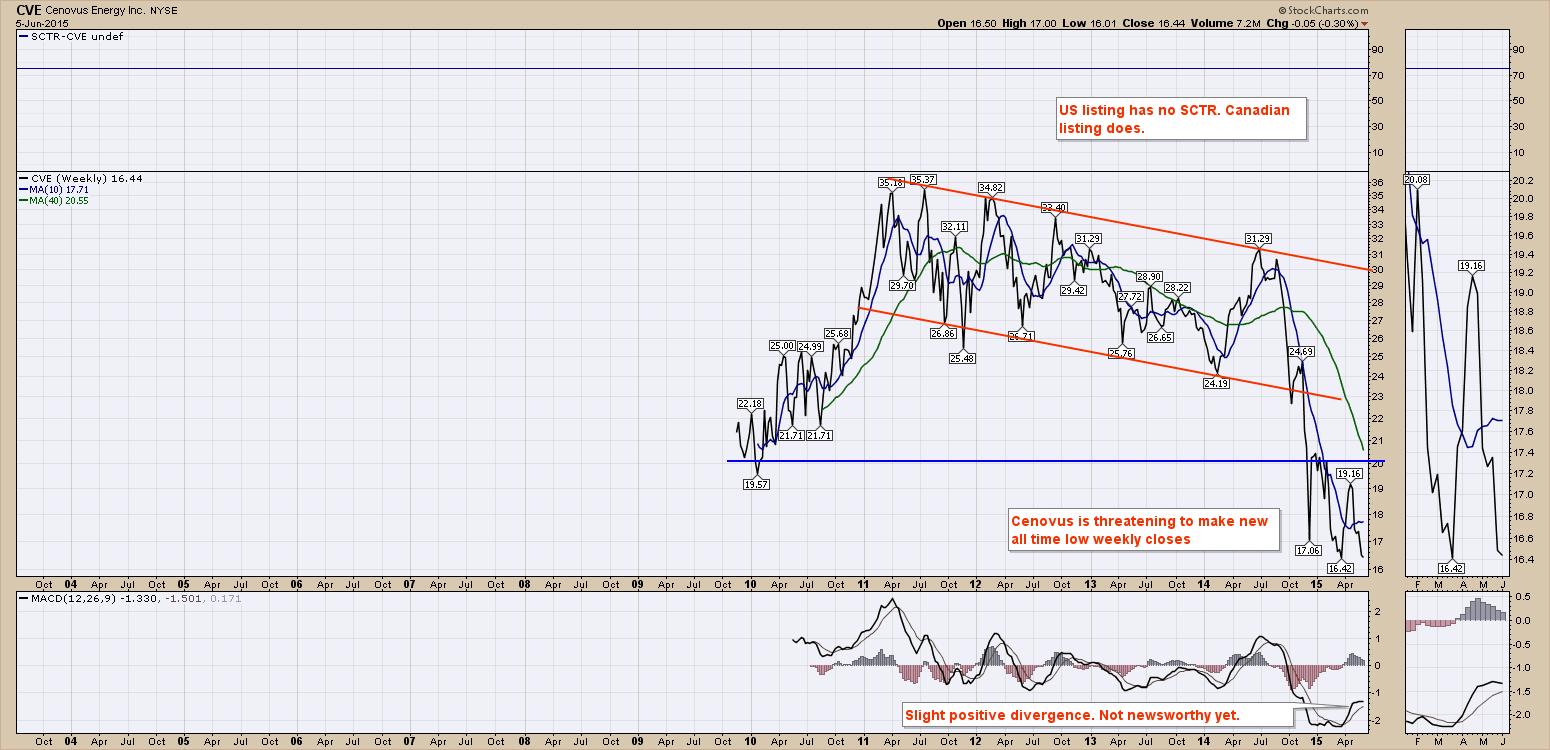
Task: Click the 26.86 low price label
Action: 942,333
